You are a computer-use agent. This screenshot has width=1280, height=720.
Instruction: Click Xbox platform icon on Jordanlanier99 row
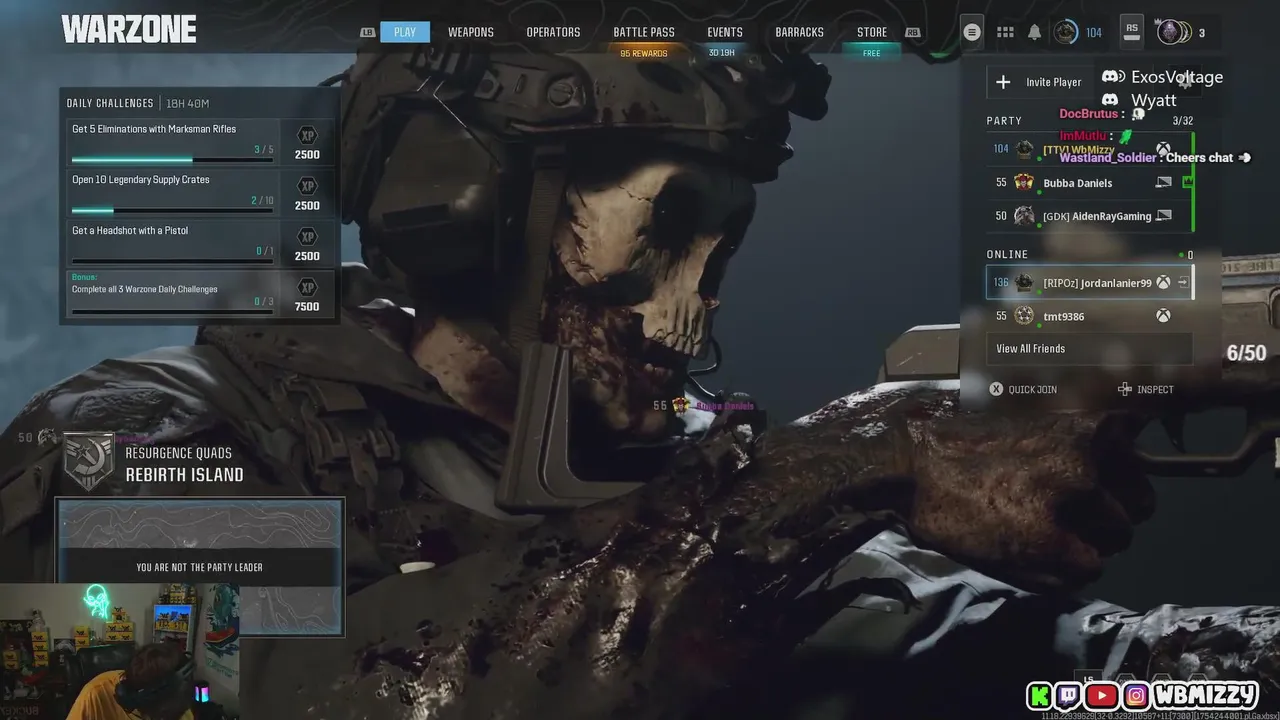coord(1163,283)
